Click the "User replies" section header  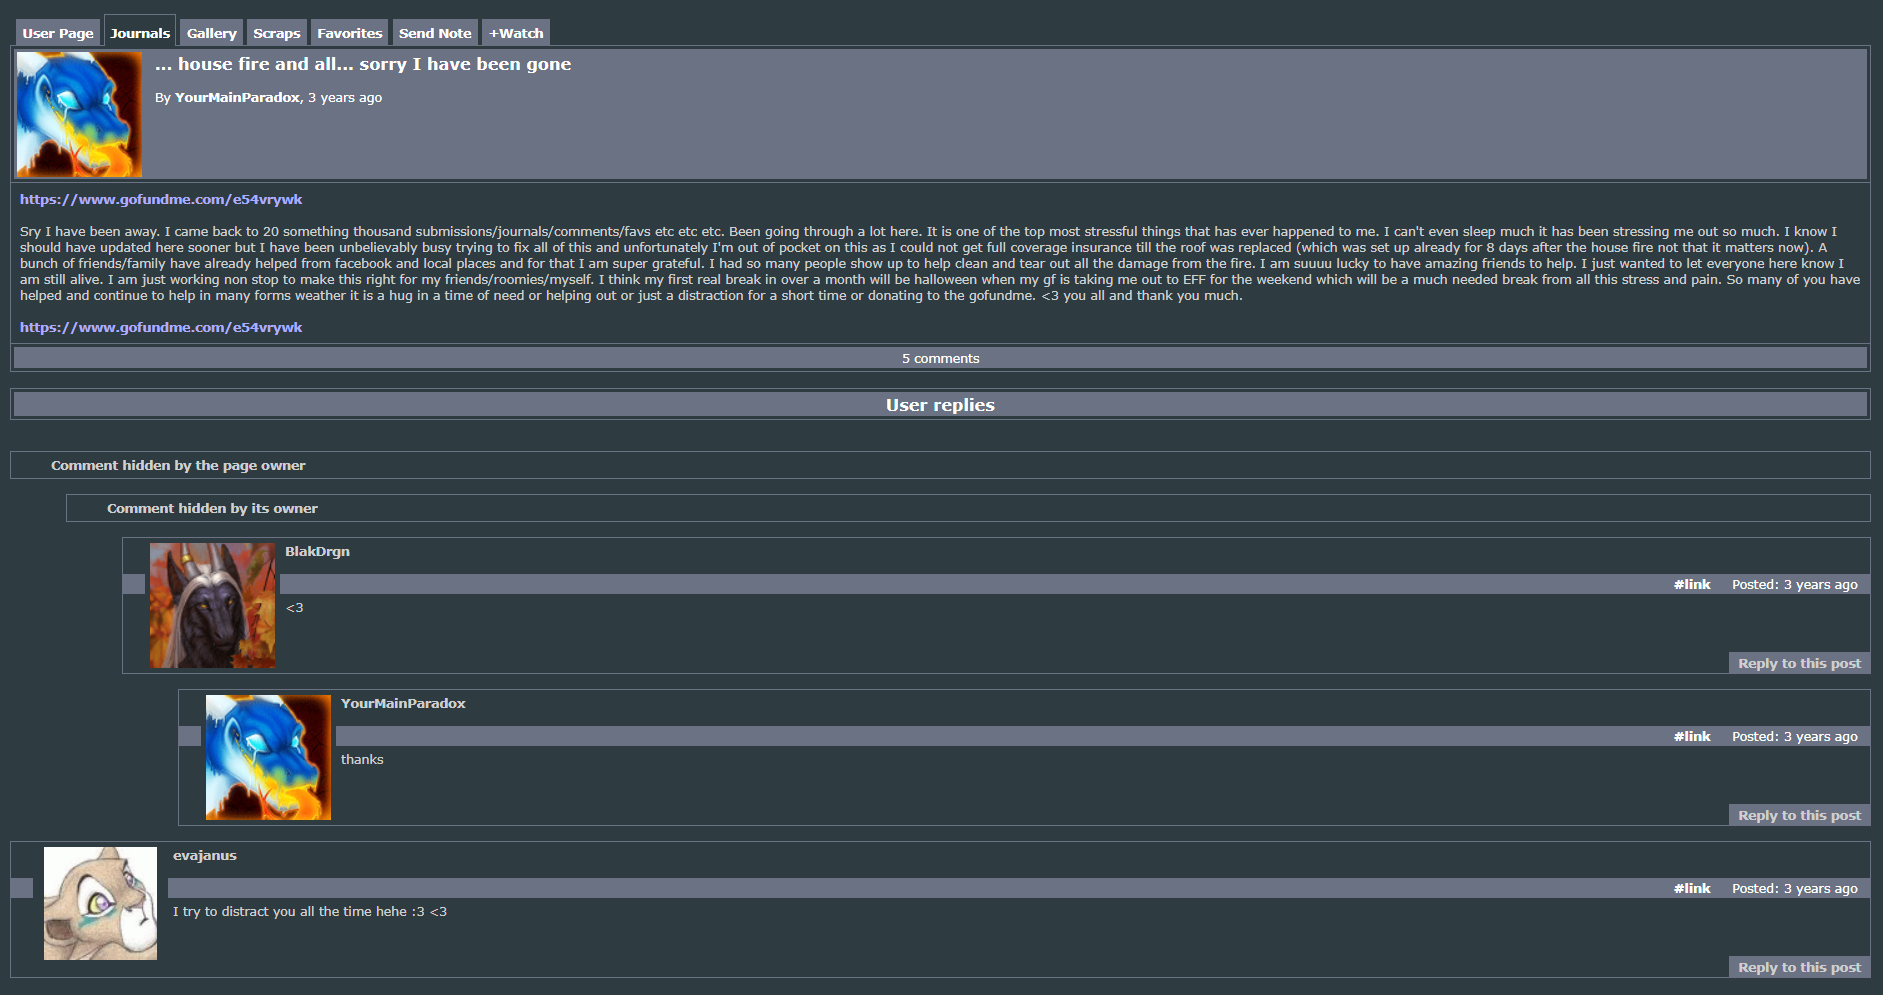[940, 405]
